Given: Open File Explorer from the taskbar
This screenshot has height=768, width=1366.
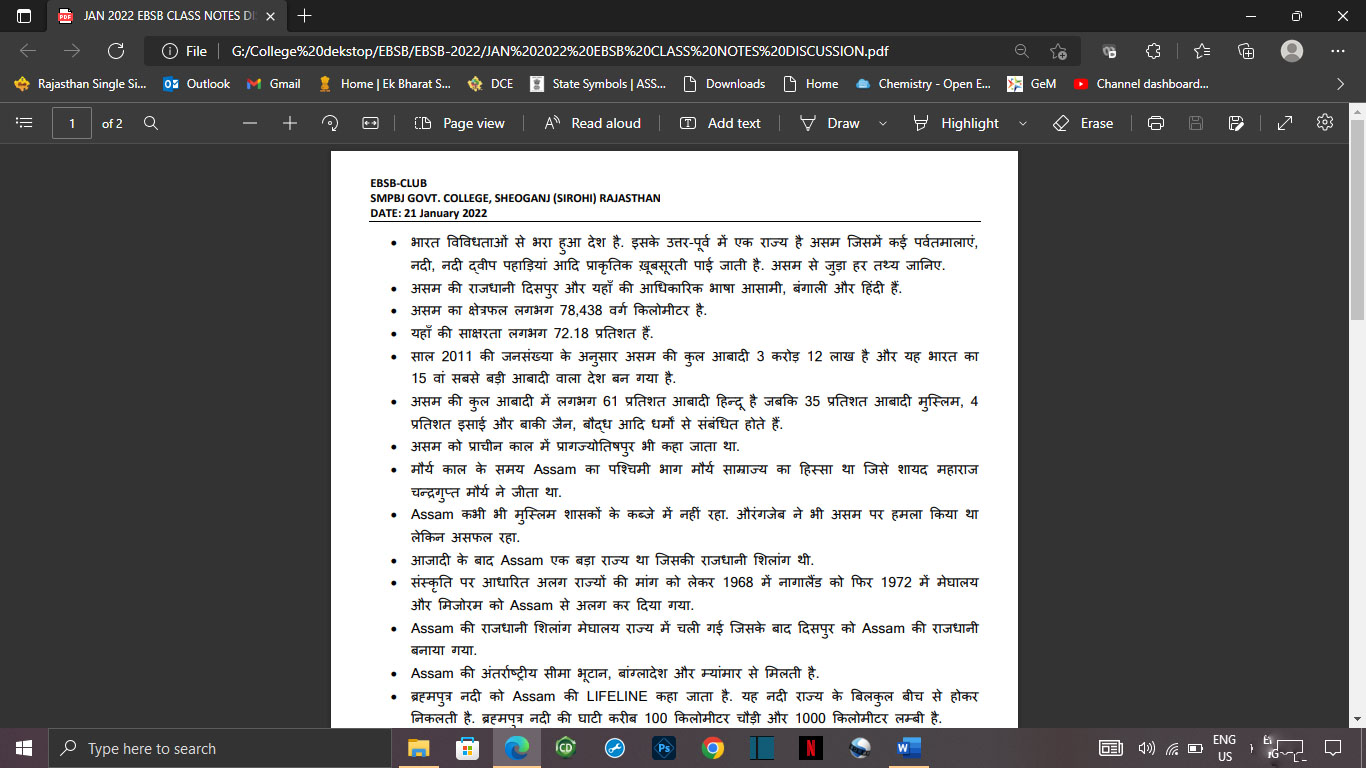Looking at the screenshot, I should tap(420, 748).
